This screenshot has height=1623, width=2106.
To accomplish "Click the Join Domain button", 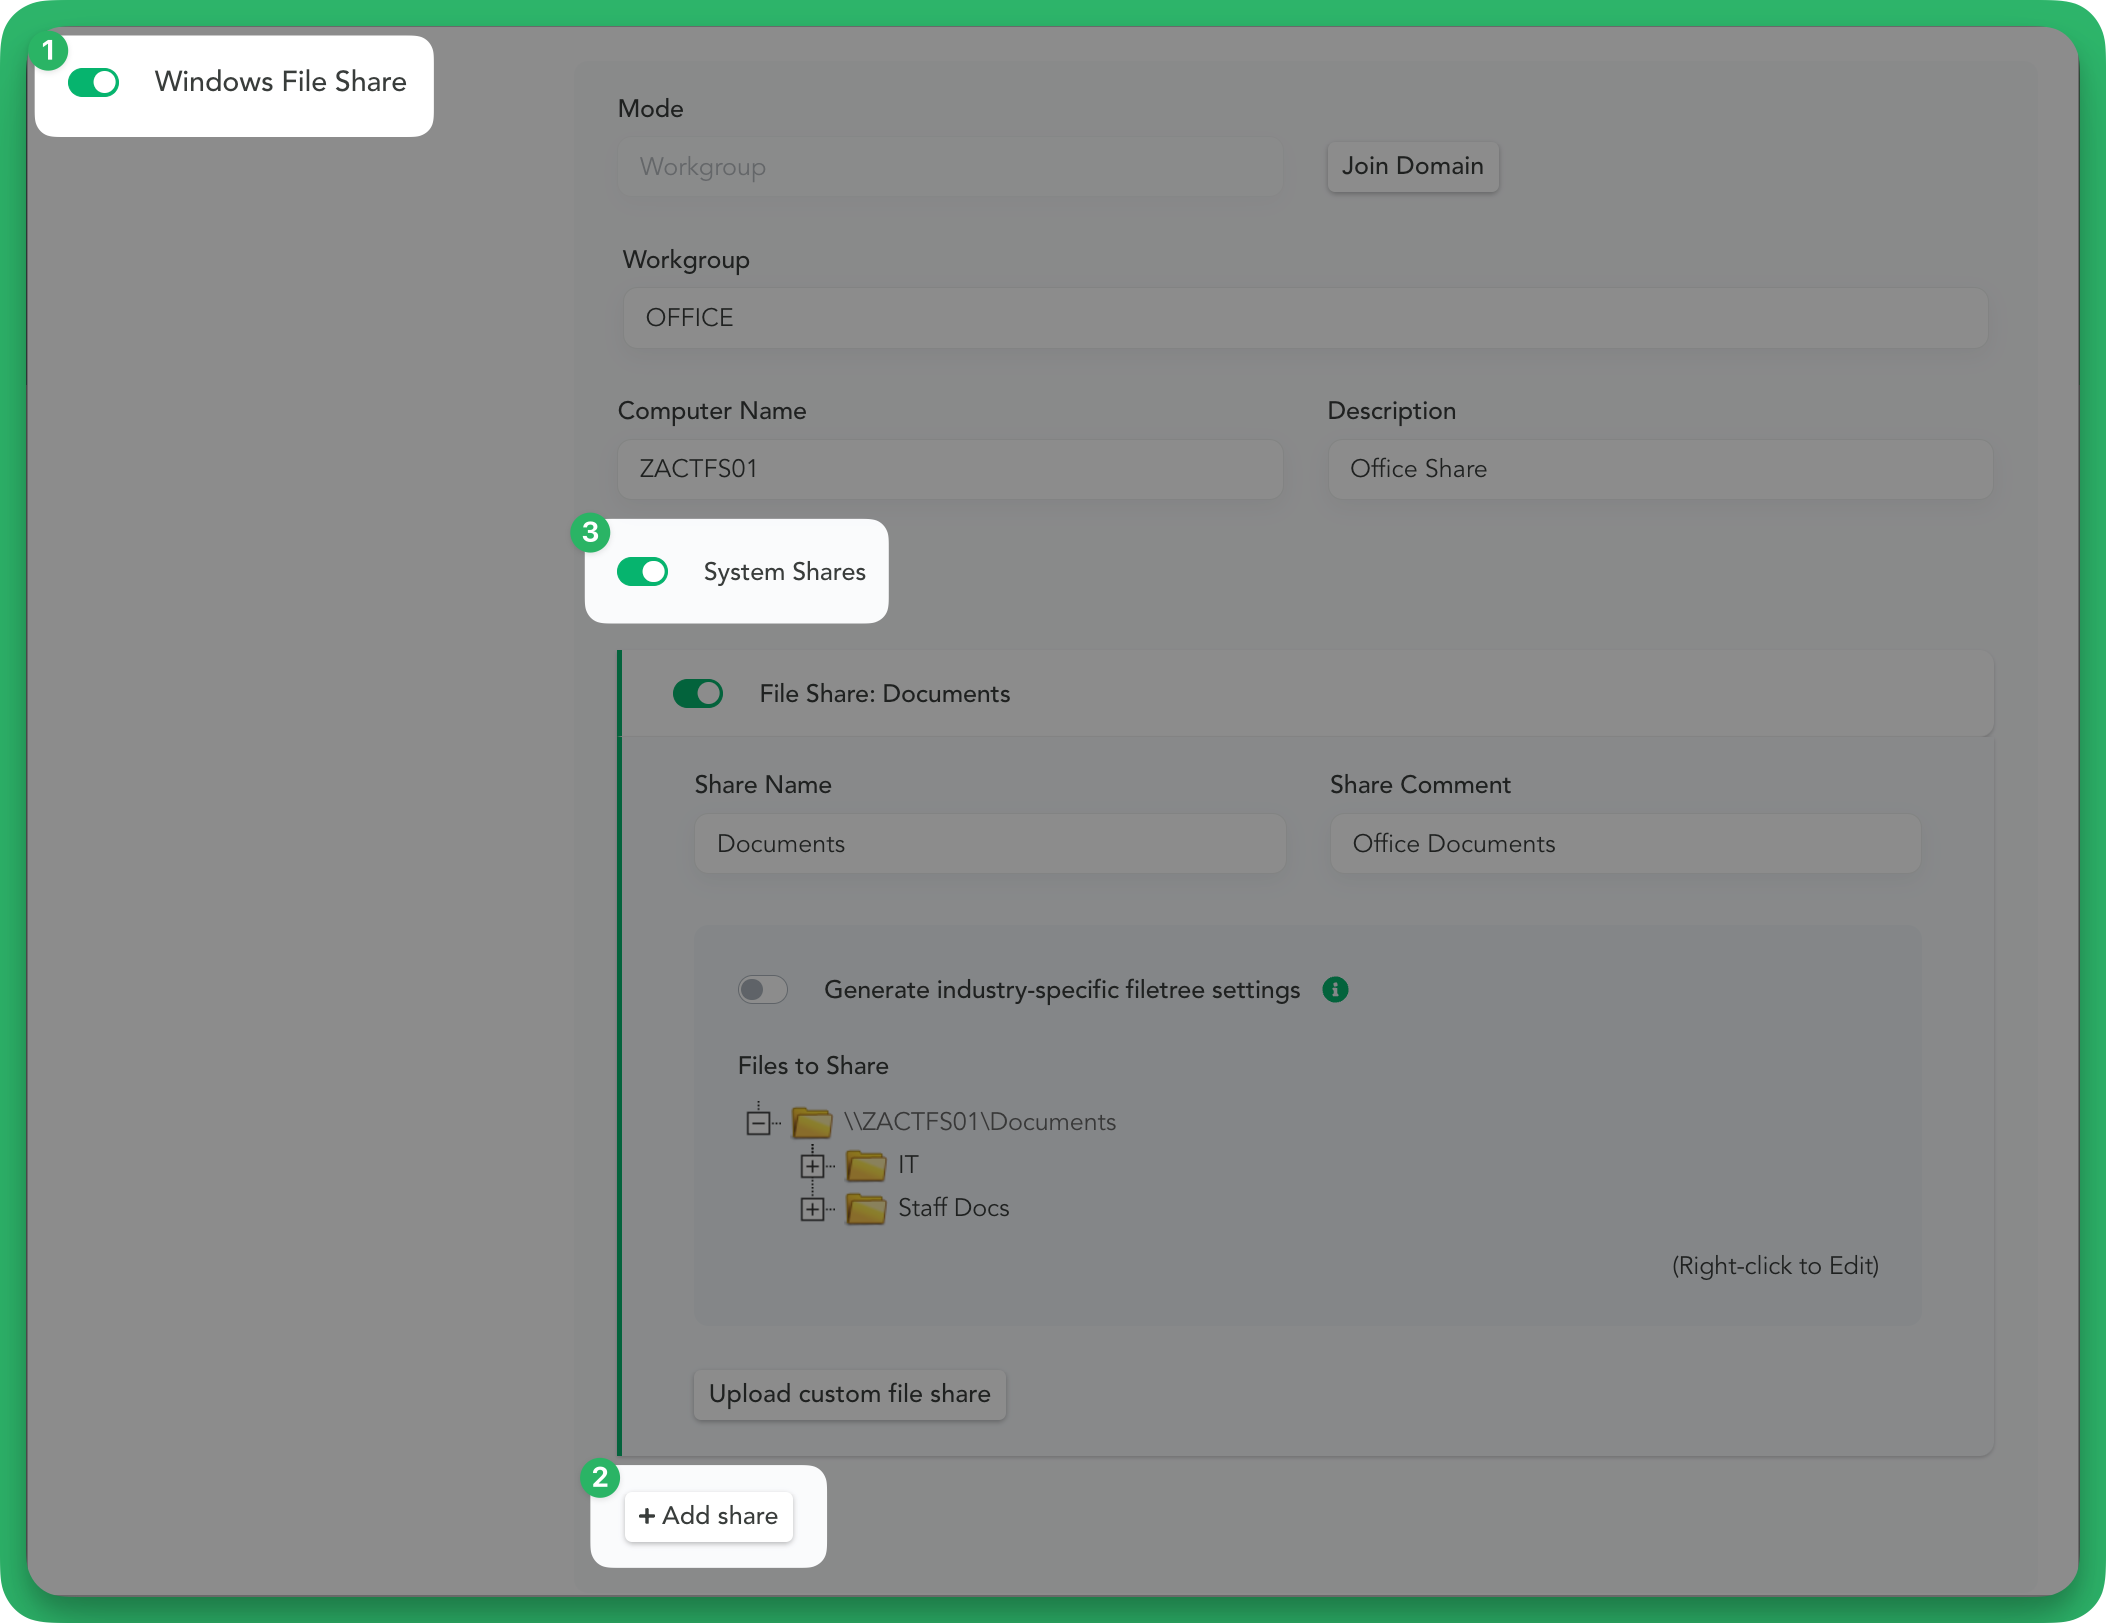I will tap(1412, 166).
